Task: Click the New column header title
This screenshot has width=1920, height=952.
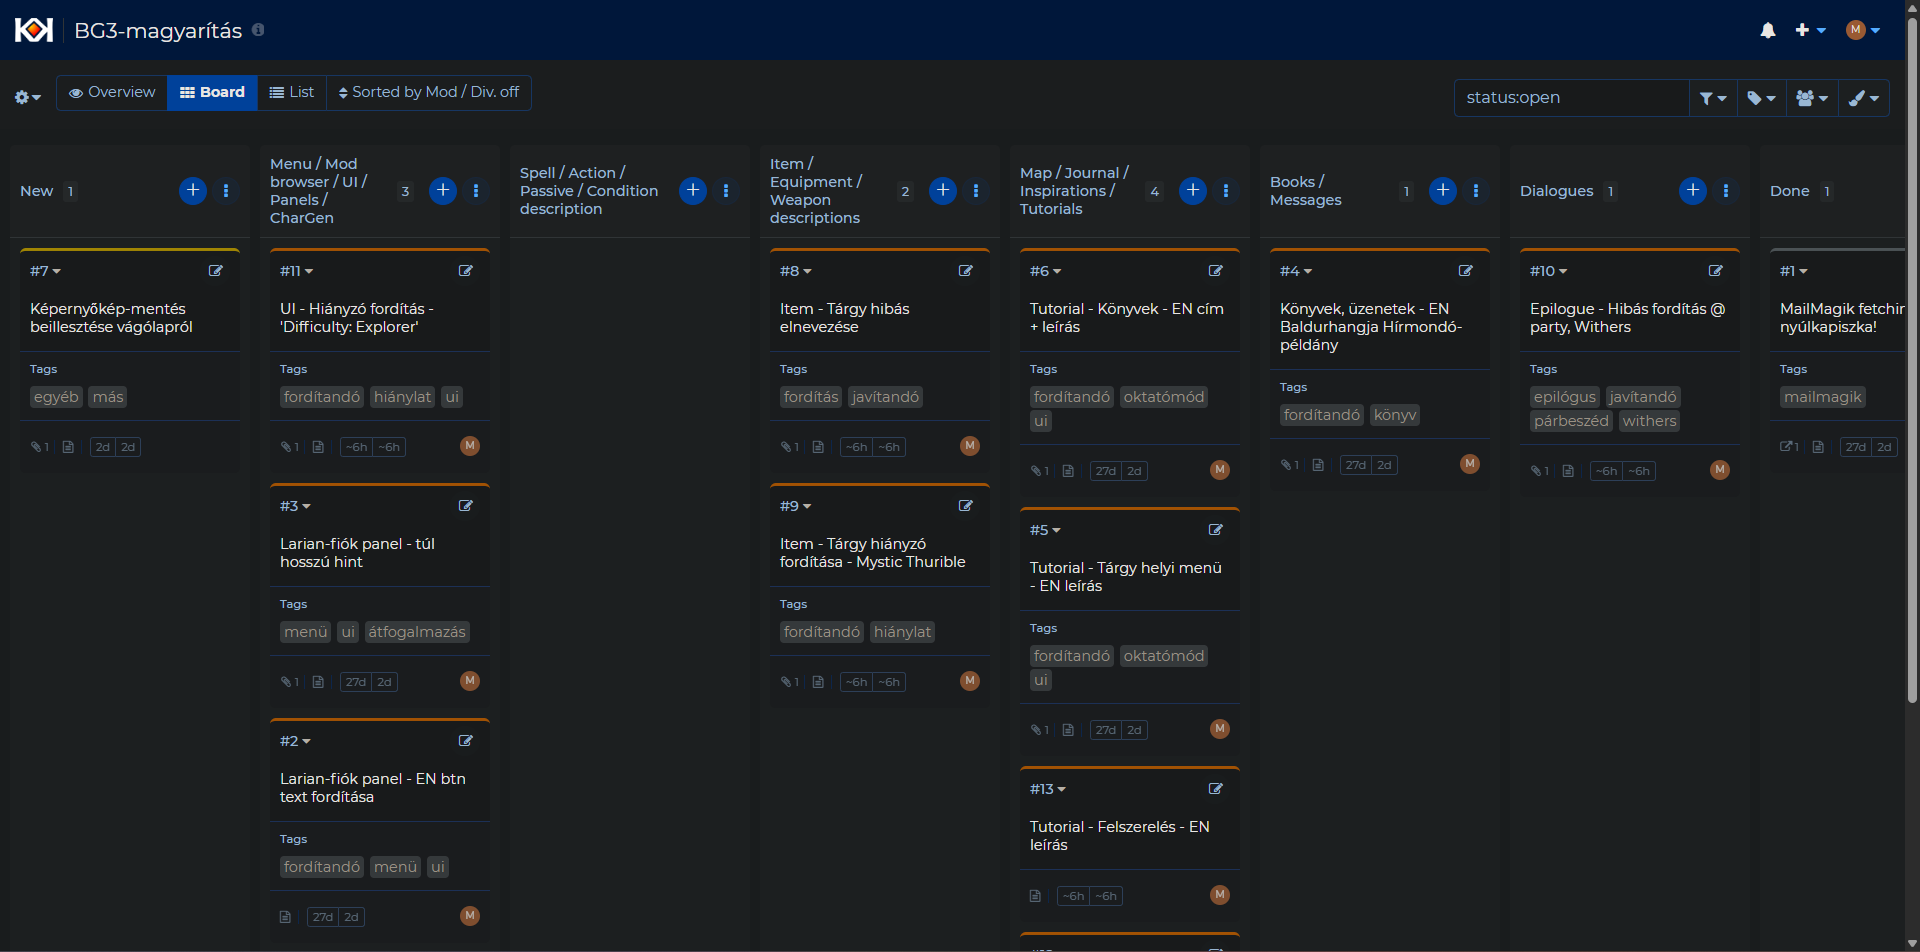Action: point(37,191)
